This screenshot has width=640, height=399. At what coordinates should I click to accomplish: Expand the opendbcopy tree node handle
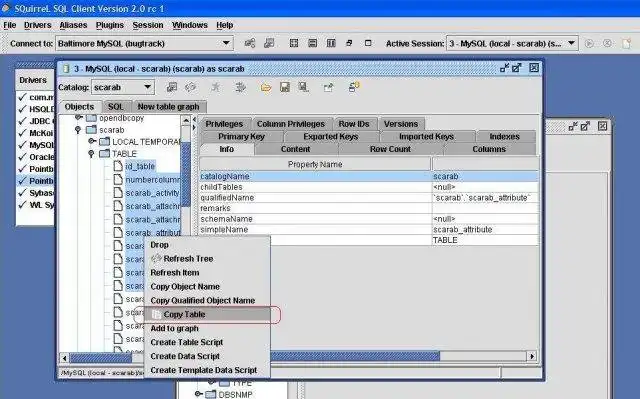click(x=78, y=118)
